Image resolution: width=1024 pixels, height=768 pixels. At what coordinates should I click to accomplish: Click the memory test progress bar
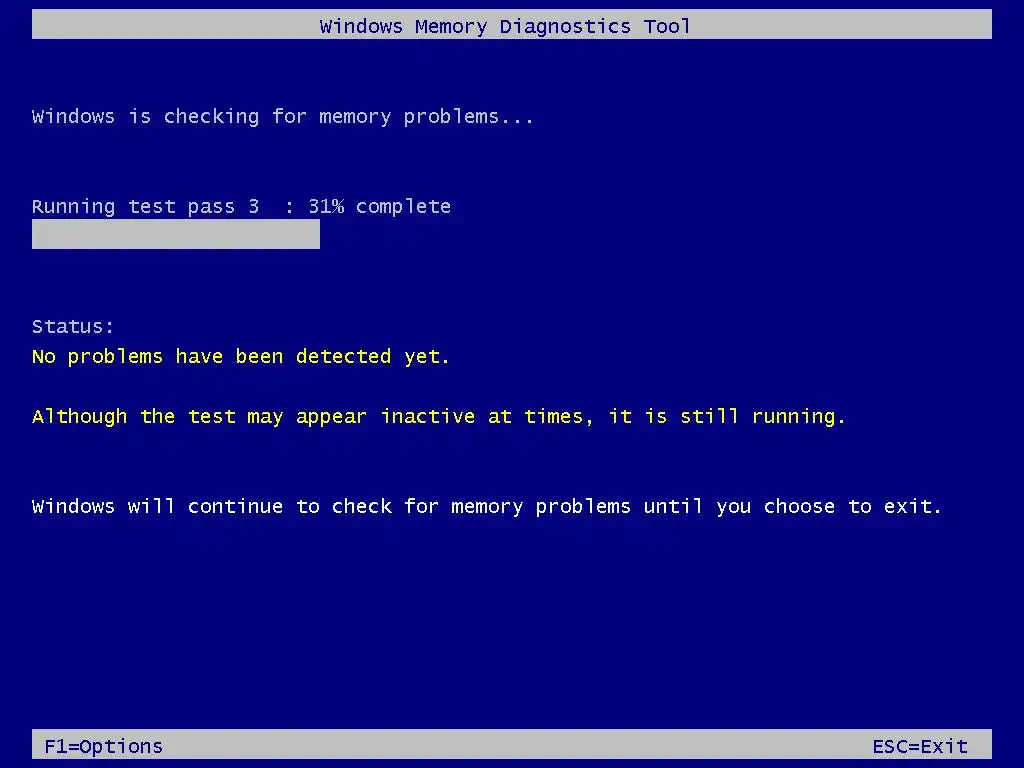(176, 234)
